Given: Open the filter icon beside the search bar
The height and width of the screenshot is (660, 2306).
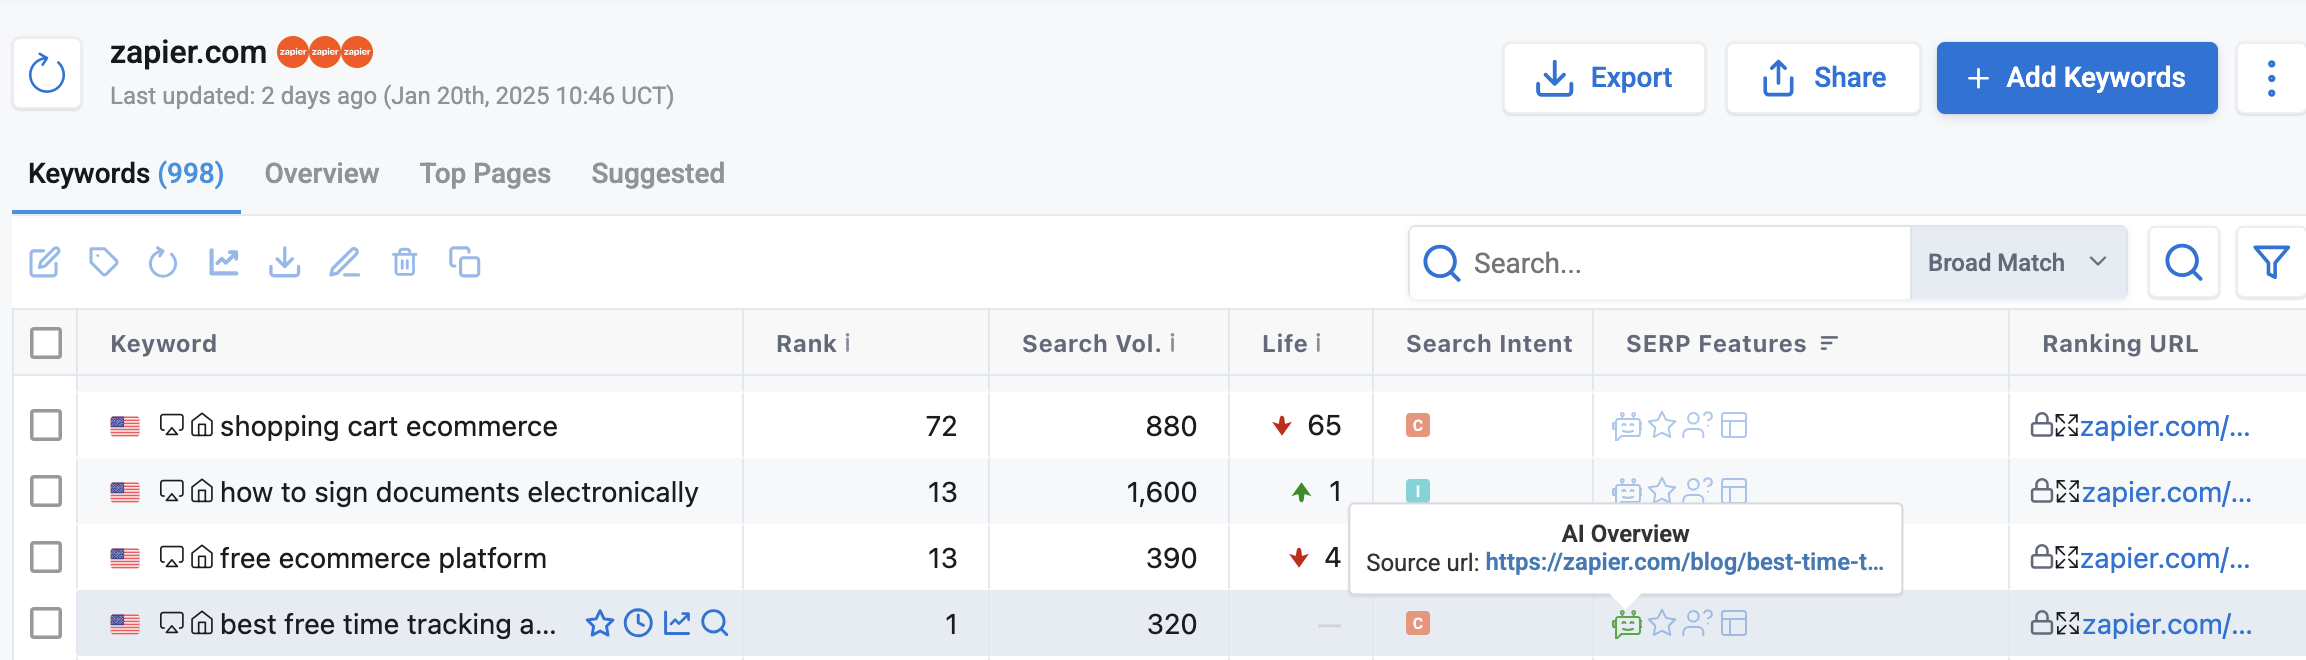Looking at the screenshot, I should (x=2271, y=262).
